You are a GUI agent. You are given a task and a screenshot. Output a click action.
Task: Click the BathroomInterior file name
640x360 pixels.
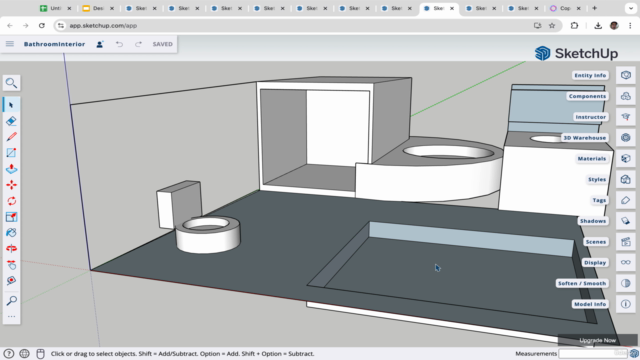[54, 44]
